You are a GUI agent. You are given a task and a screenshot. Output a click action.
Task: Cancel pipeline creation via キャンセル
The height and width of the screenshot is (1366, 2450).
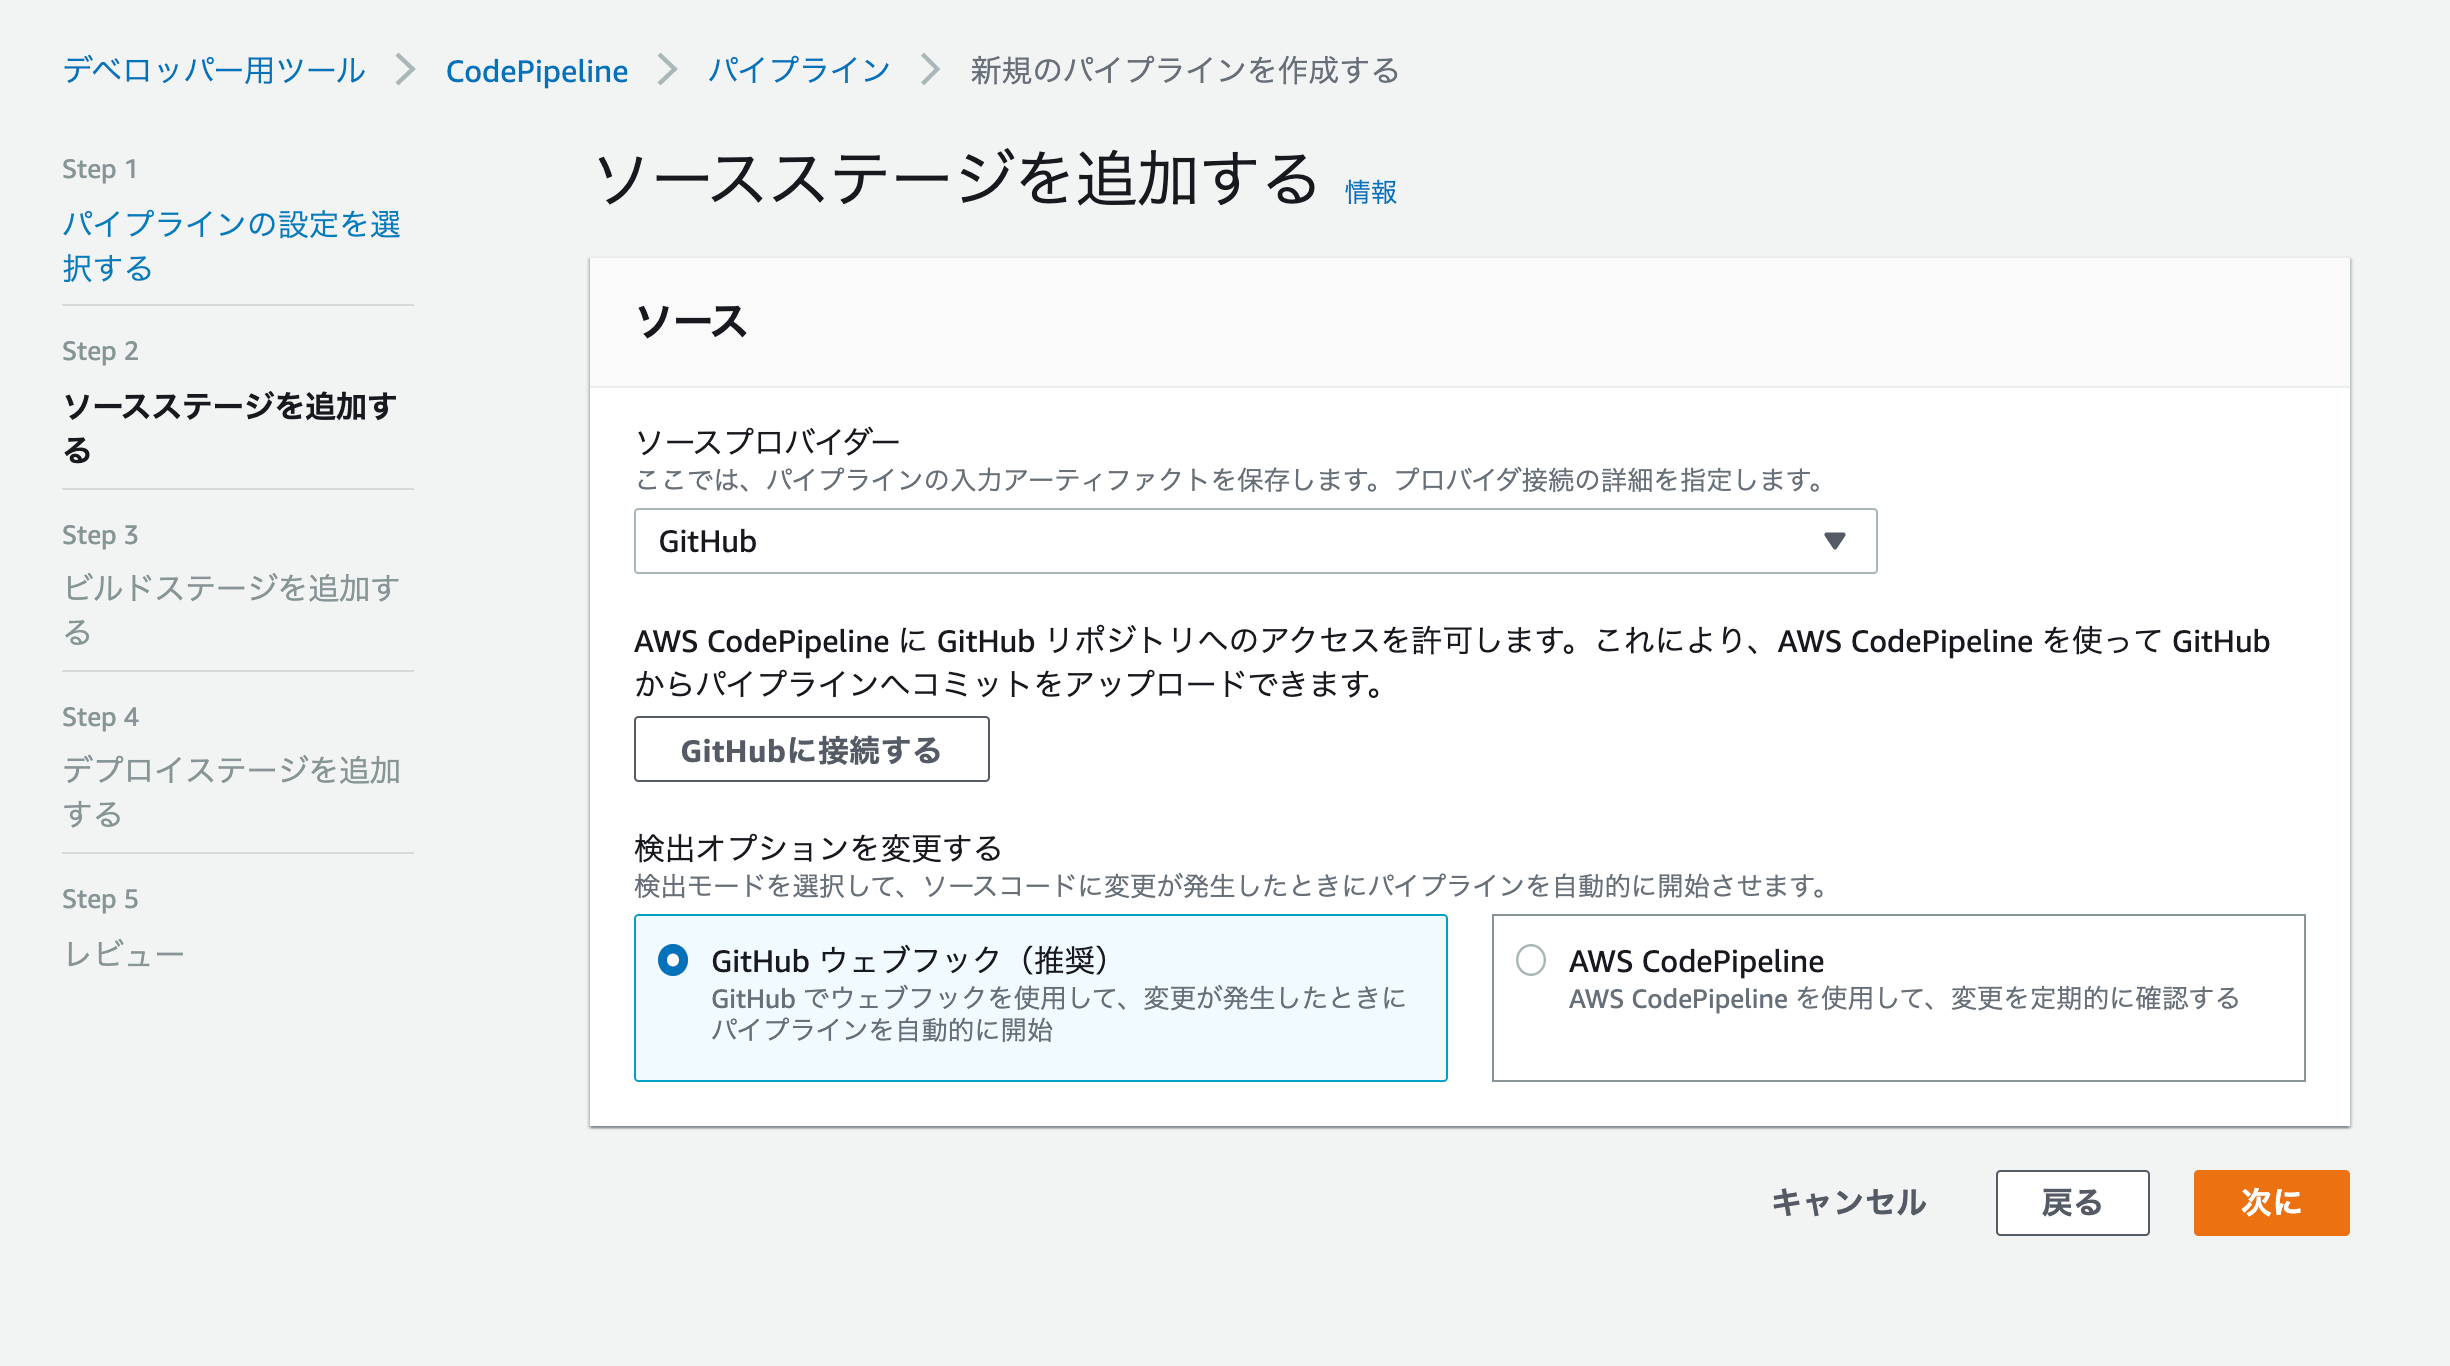[x=1849, y=1203]
